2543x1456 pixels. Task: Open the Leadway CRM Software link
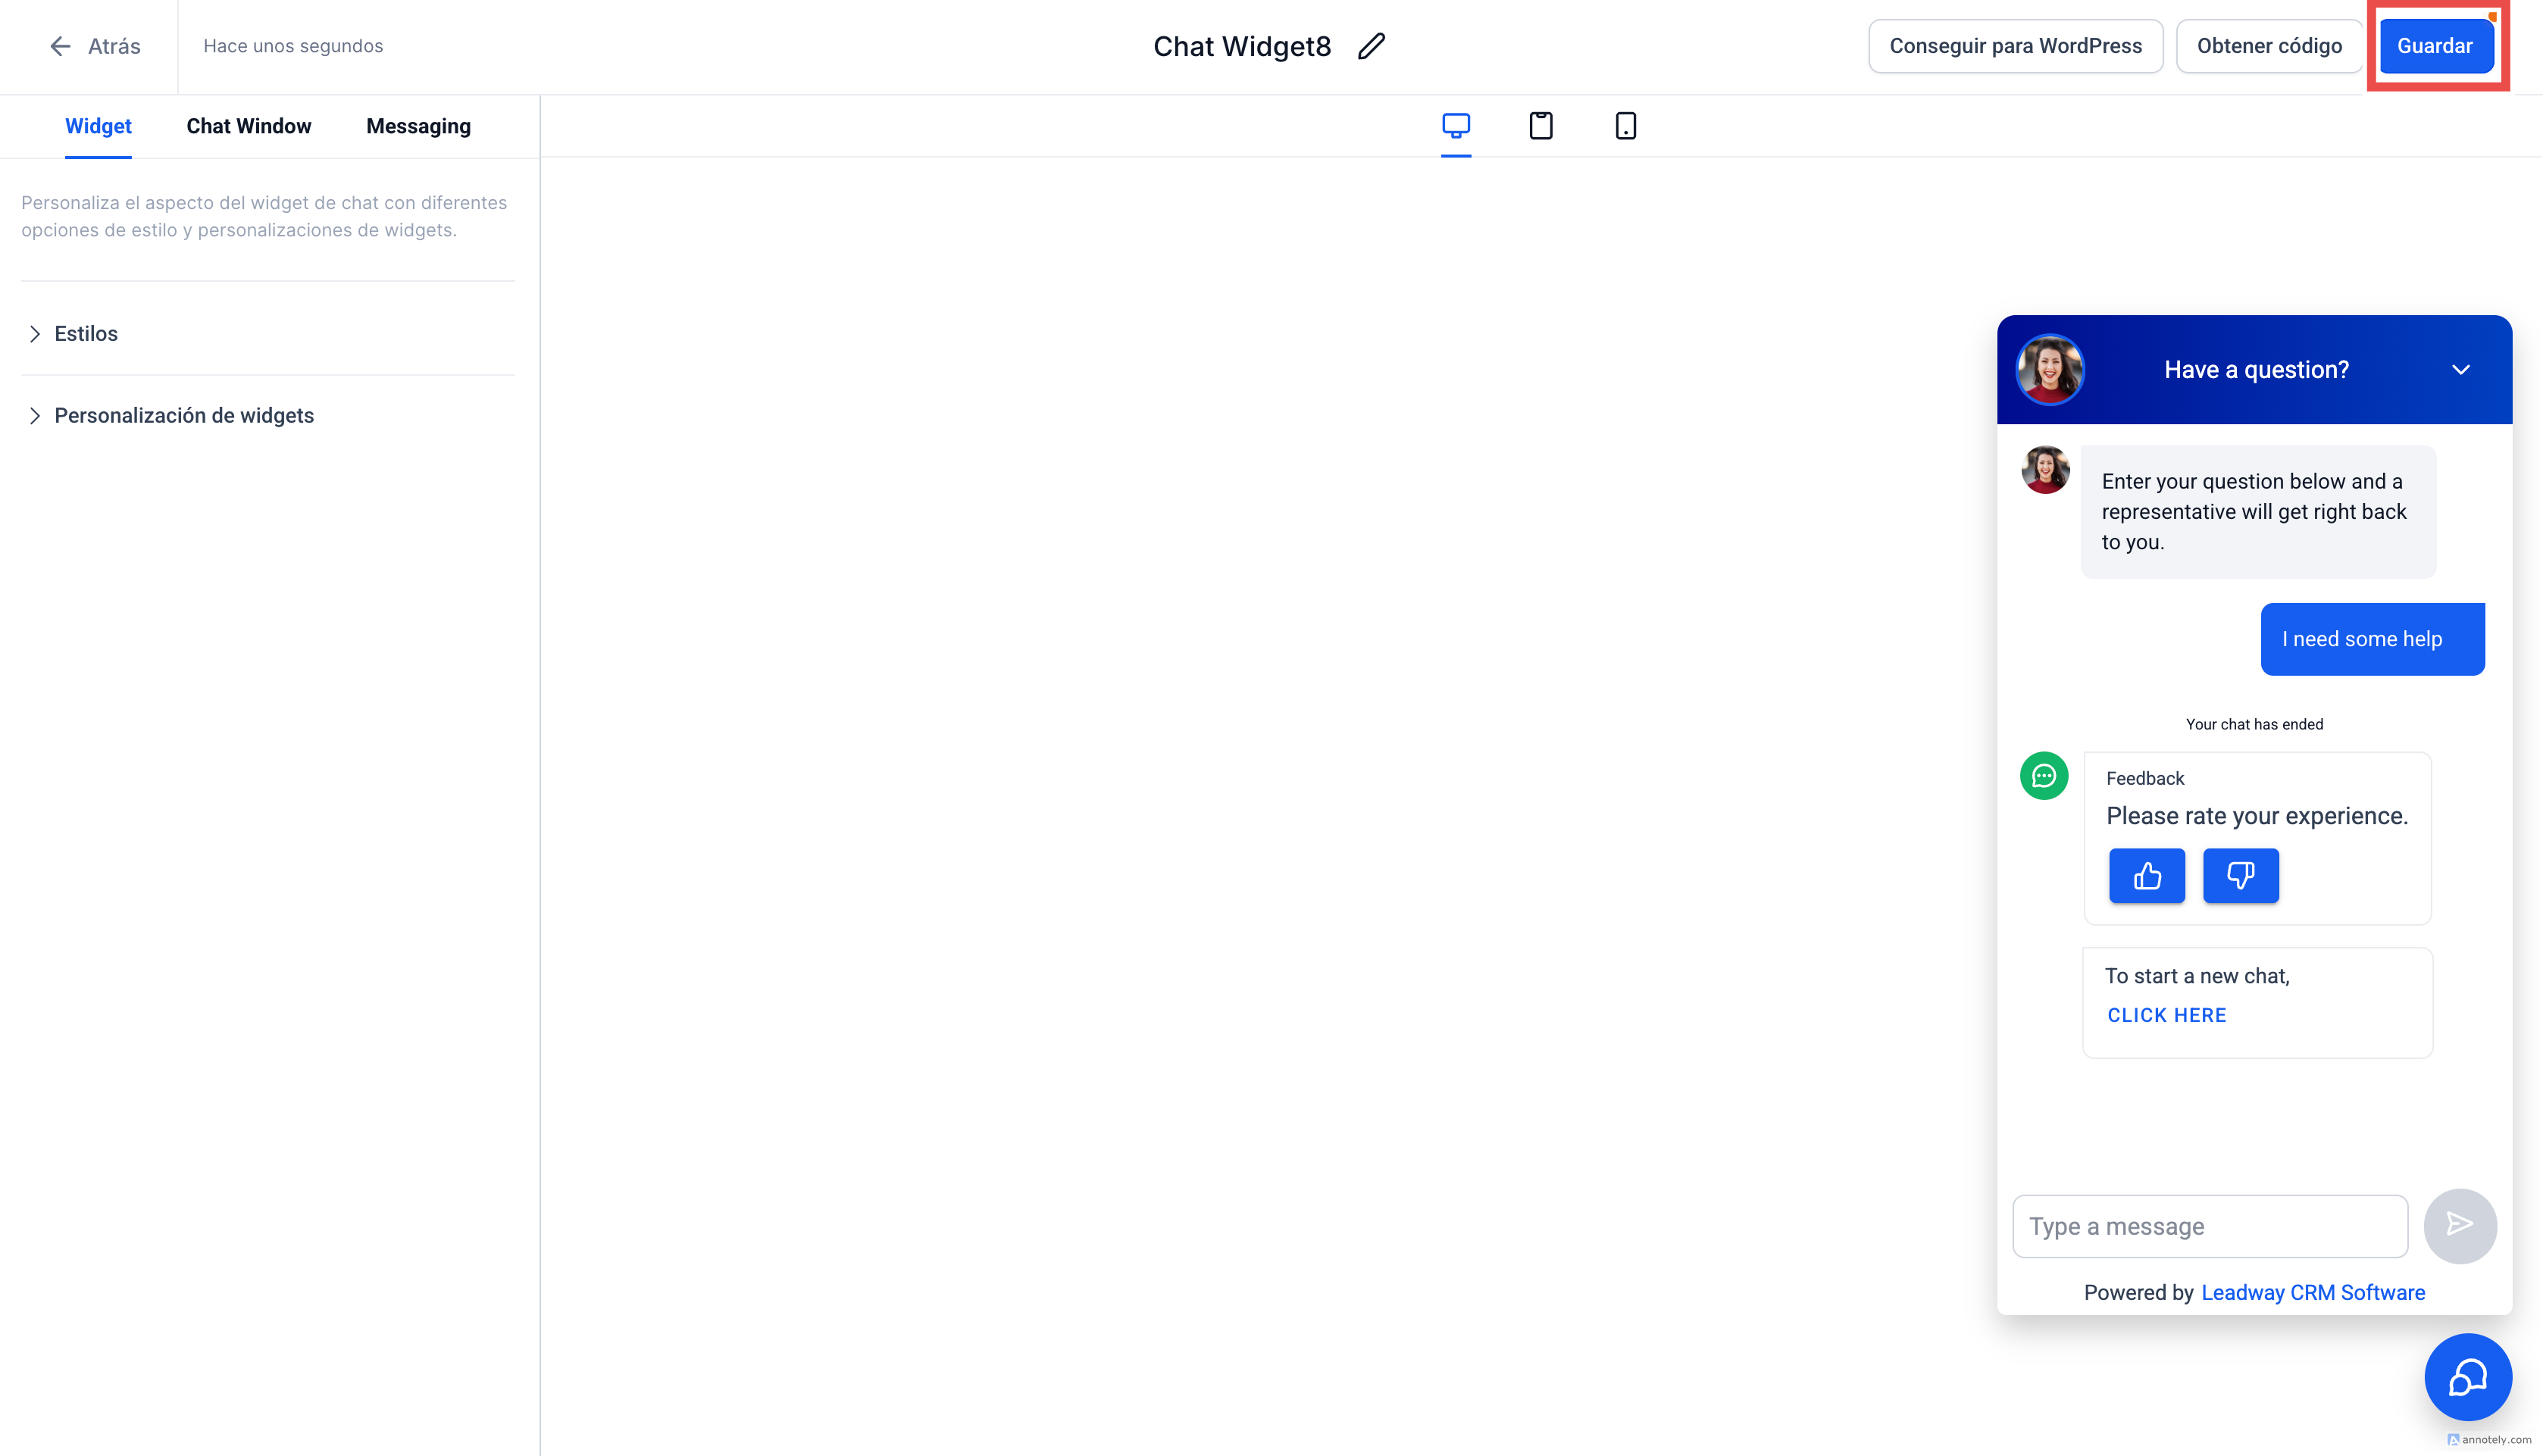[2312, 1292]
